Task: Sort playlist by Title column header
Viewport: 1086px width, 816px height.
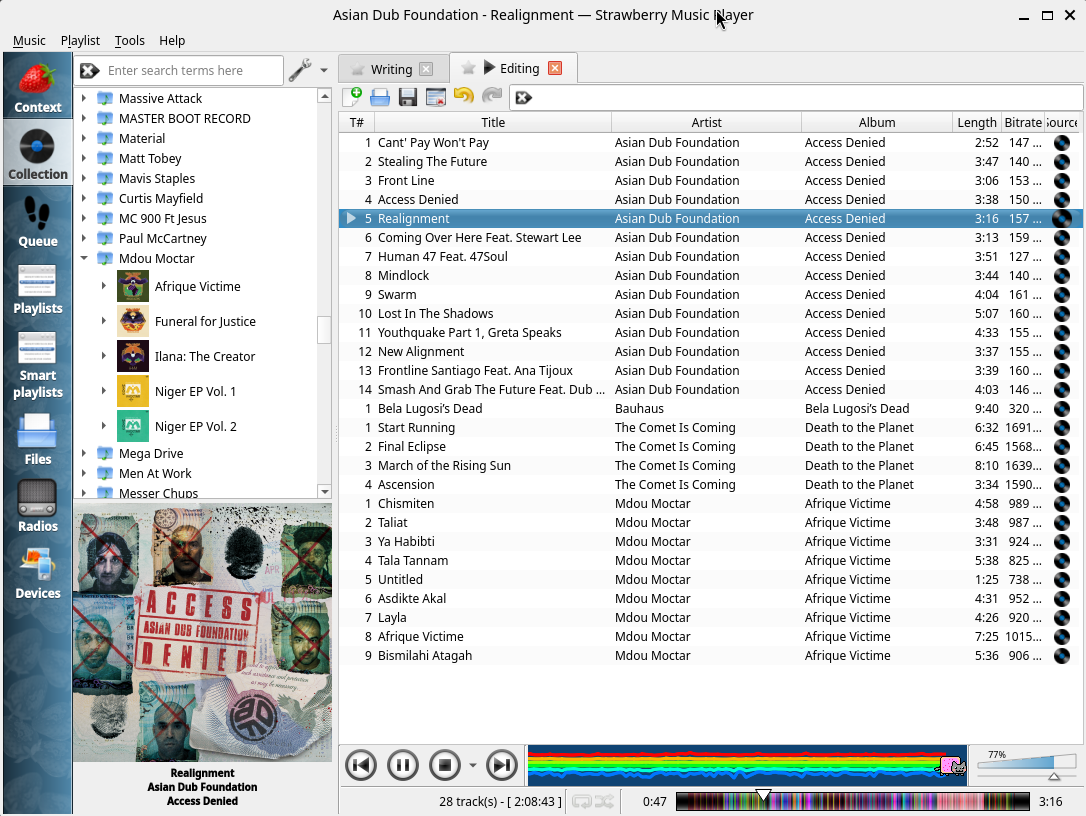Action: pyautogui.click(x=493, y=123)
